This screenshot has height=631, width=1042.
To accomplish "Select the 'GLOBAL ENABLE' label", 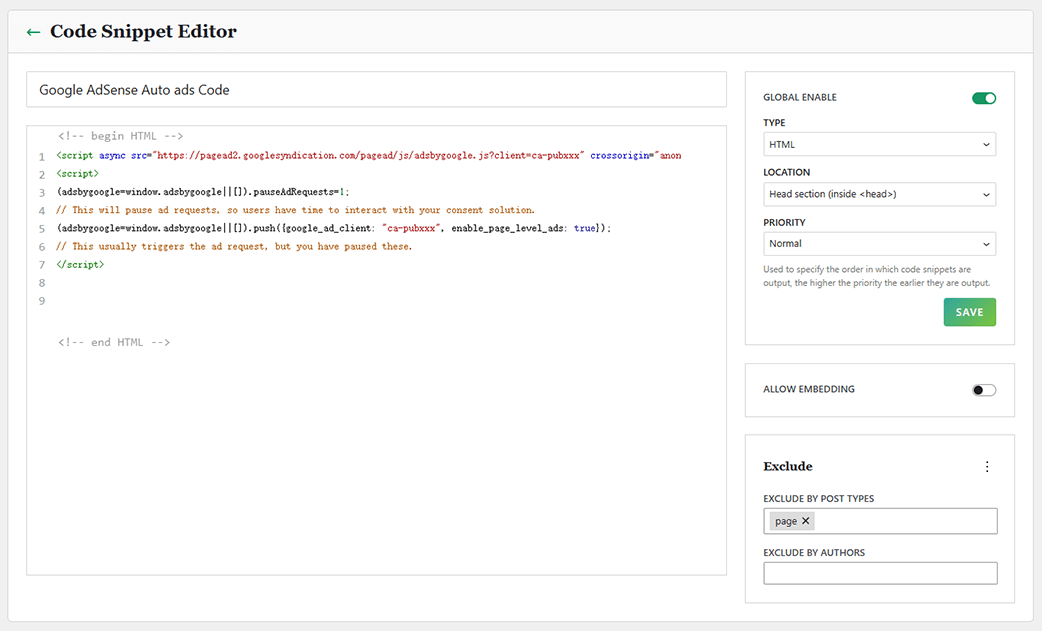I will click(799, 97).
